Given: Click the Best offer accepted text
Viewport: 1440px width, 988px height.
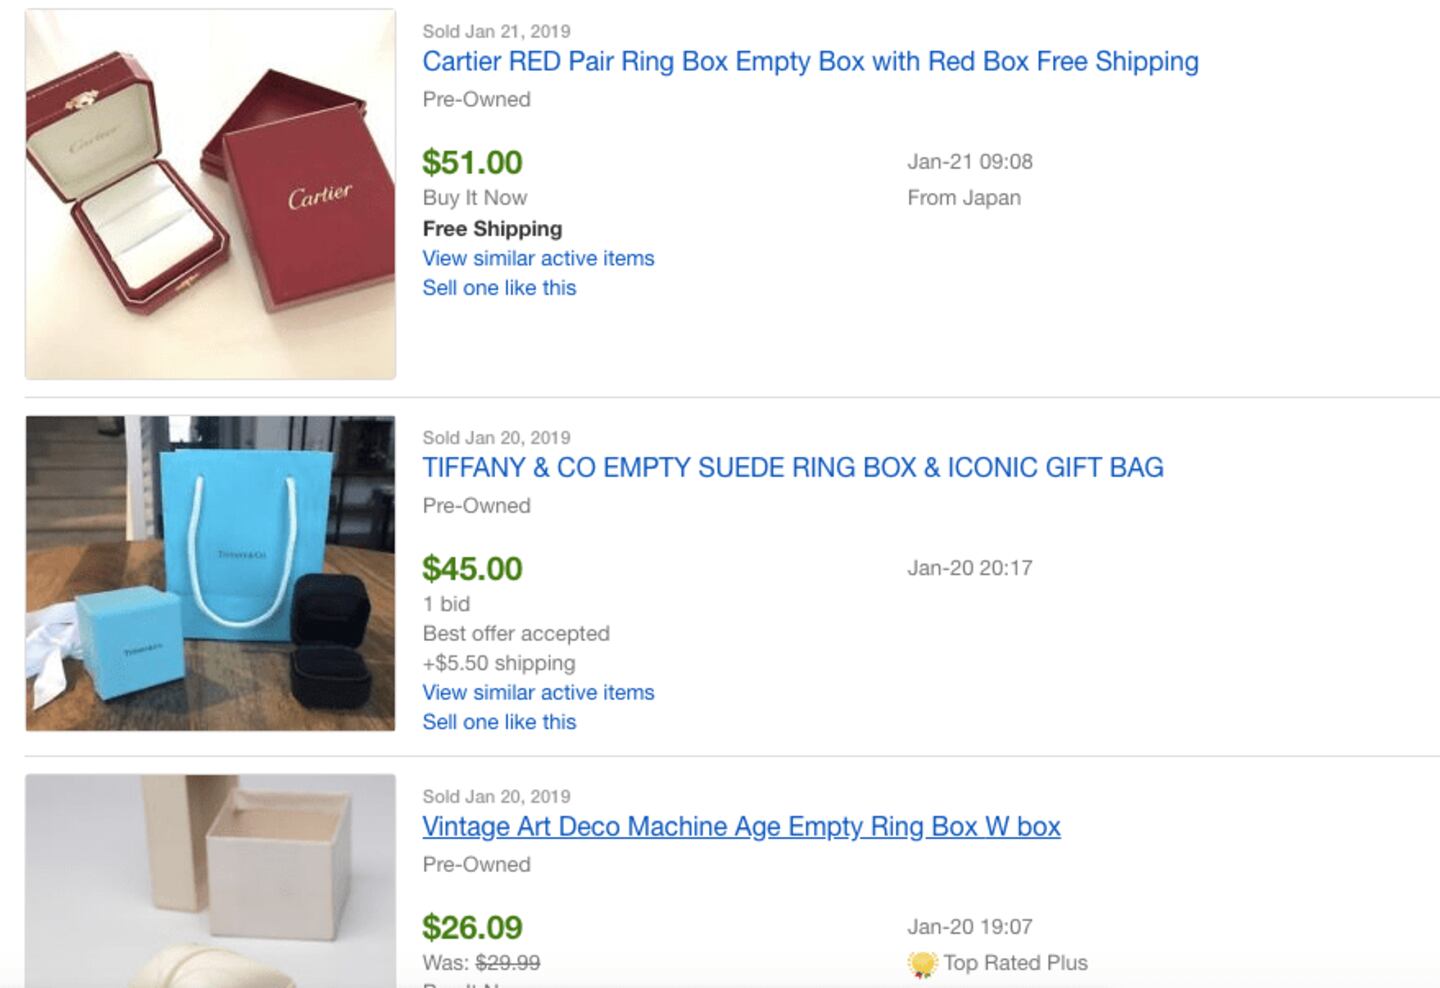Looking at the screenshot, I should [516, 633].
